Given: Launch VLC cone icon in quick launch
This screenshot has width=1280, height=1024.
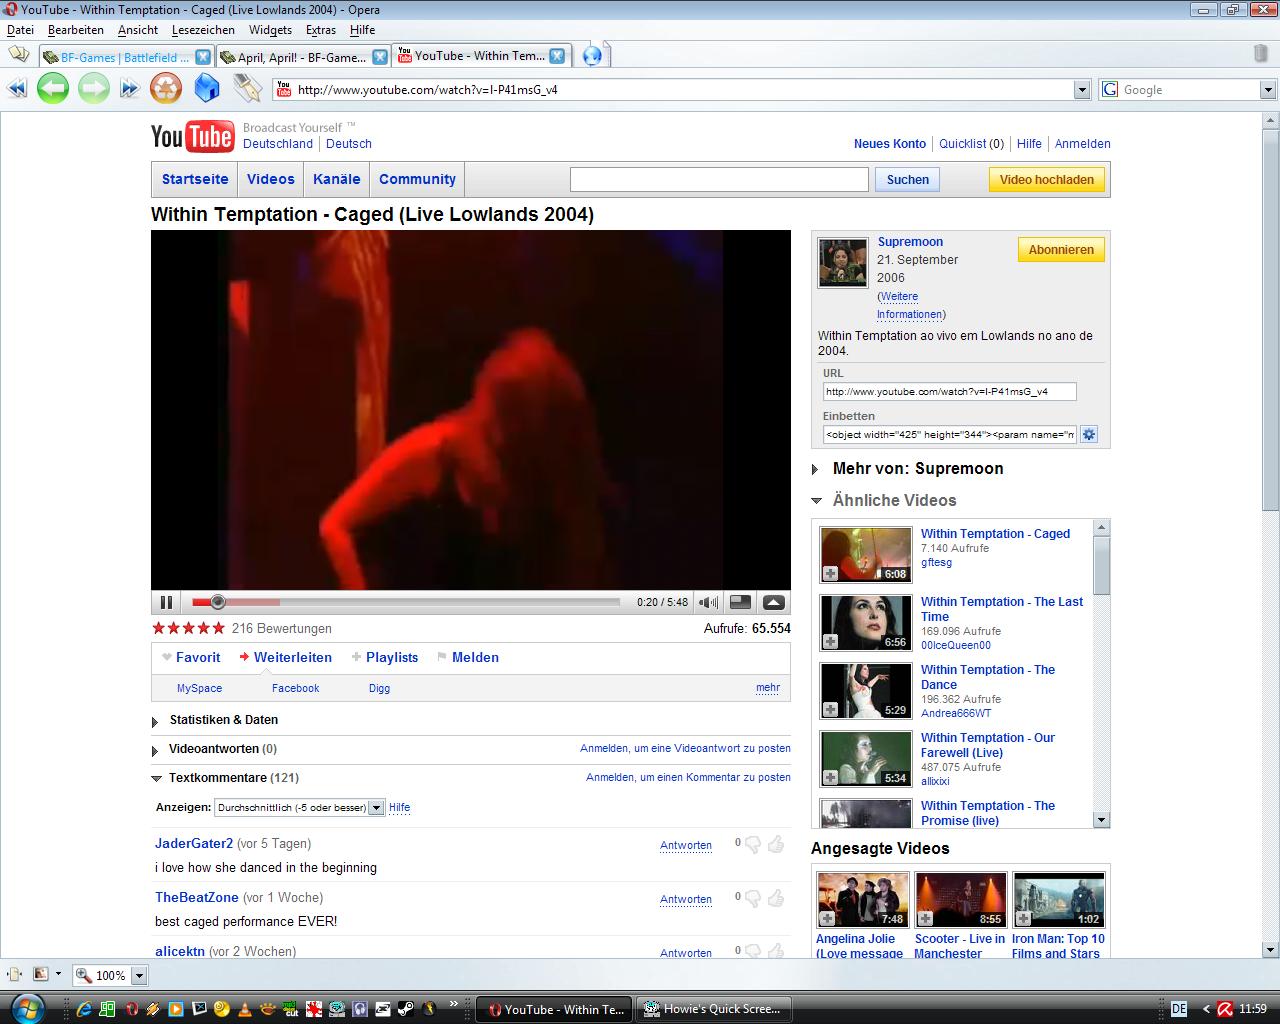Looking at the screenshot, I should tap(244, 1009).
